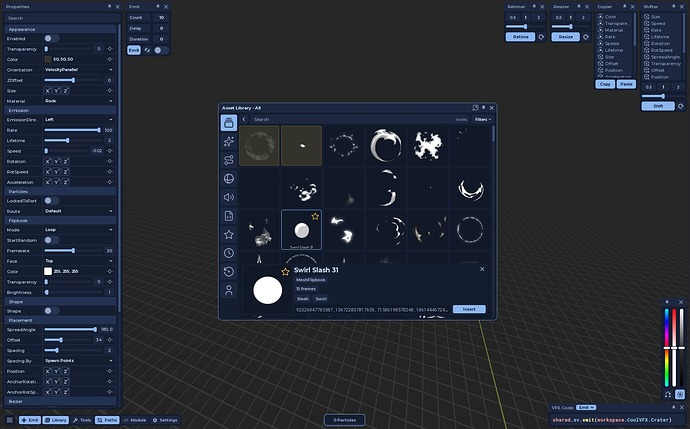The width and height of the screenshot is (690, 429).
Task: Favorite Swirl Slash 31 via detail star
Action: click(x=285, y=272)
